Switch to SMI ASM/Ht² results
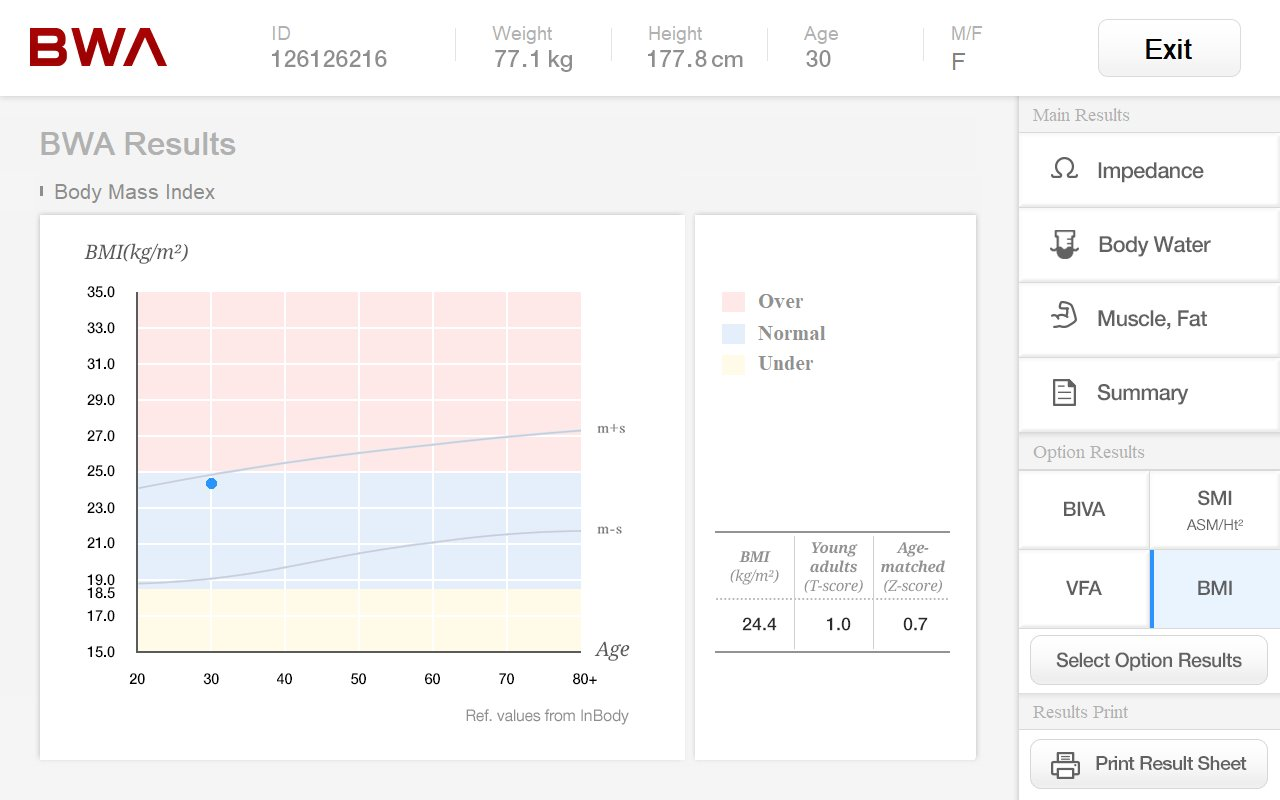The image size is (1280, 800). coord(1214,510)
